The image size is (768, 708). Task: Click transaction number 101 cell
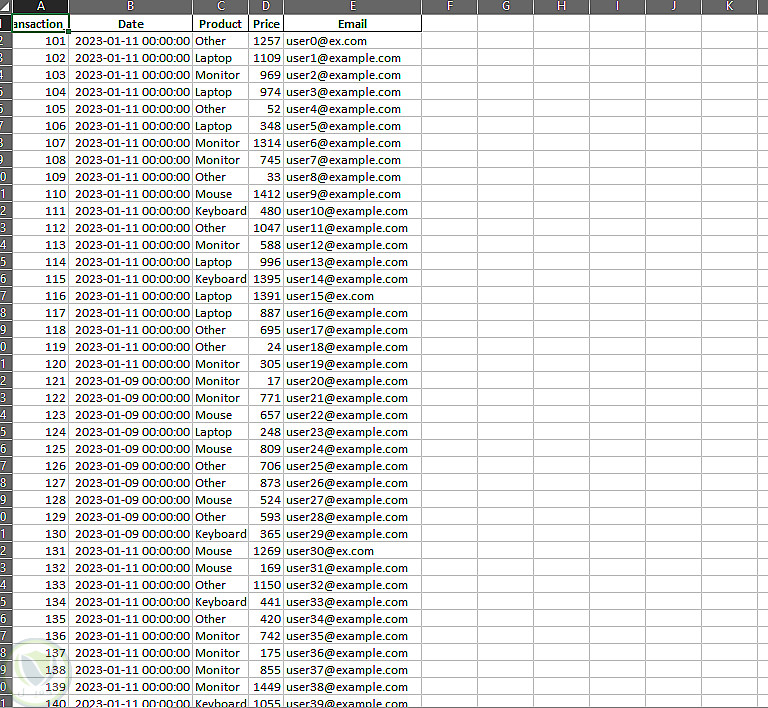(x=41, y=41)
